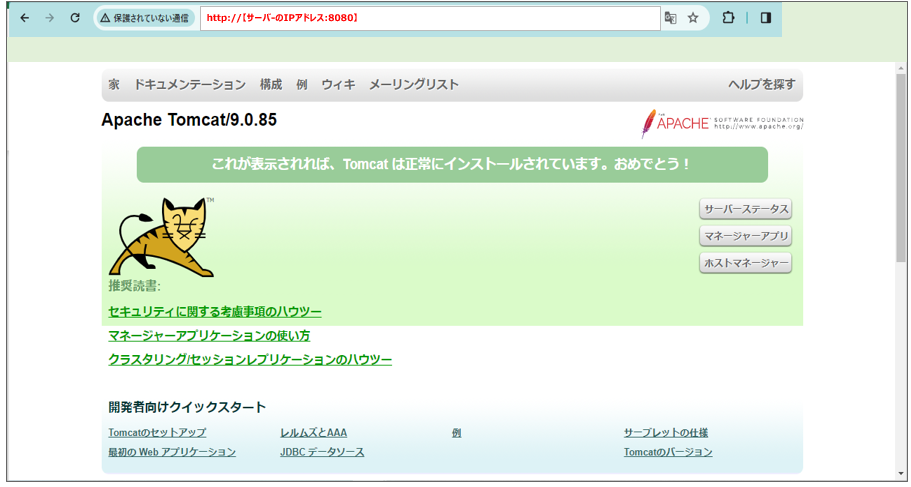Open the 構成 nav item
Viewport: 911px width, 487px height.
pos(271,85)
